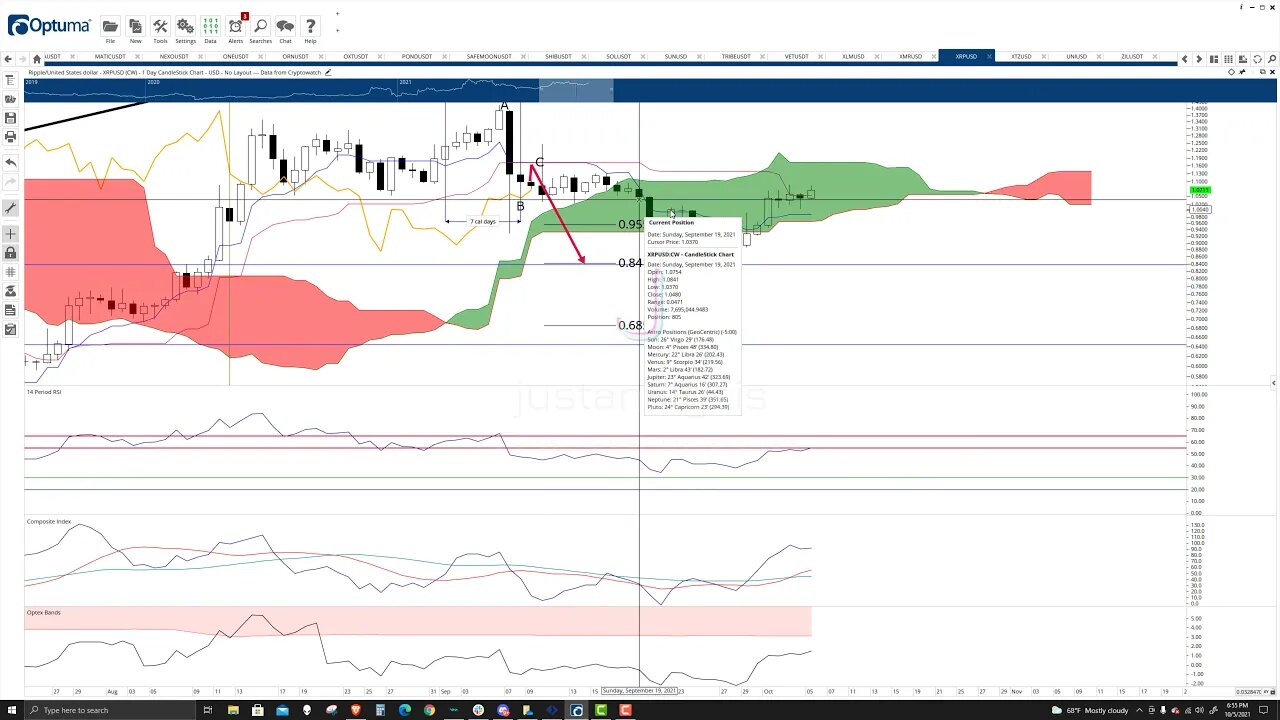Screen dimensions: 1280x720
Task: Click the red alerts badge number
Action: (x=245, y=17)
